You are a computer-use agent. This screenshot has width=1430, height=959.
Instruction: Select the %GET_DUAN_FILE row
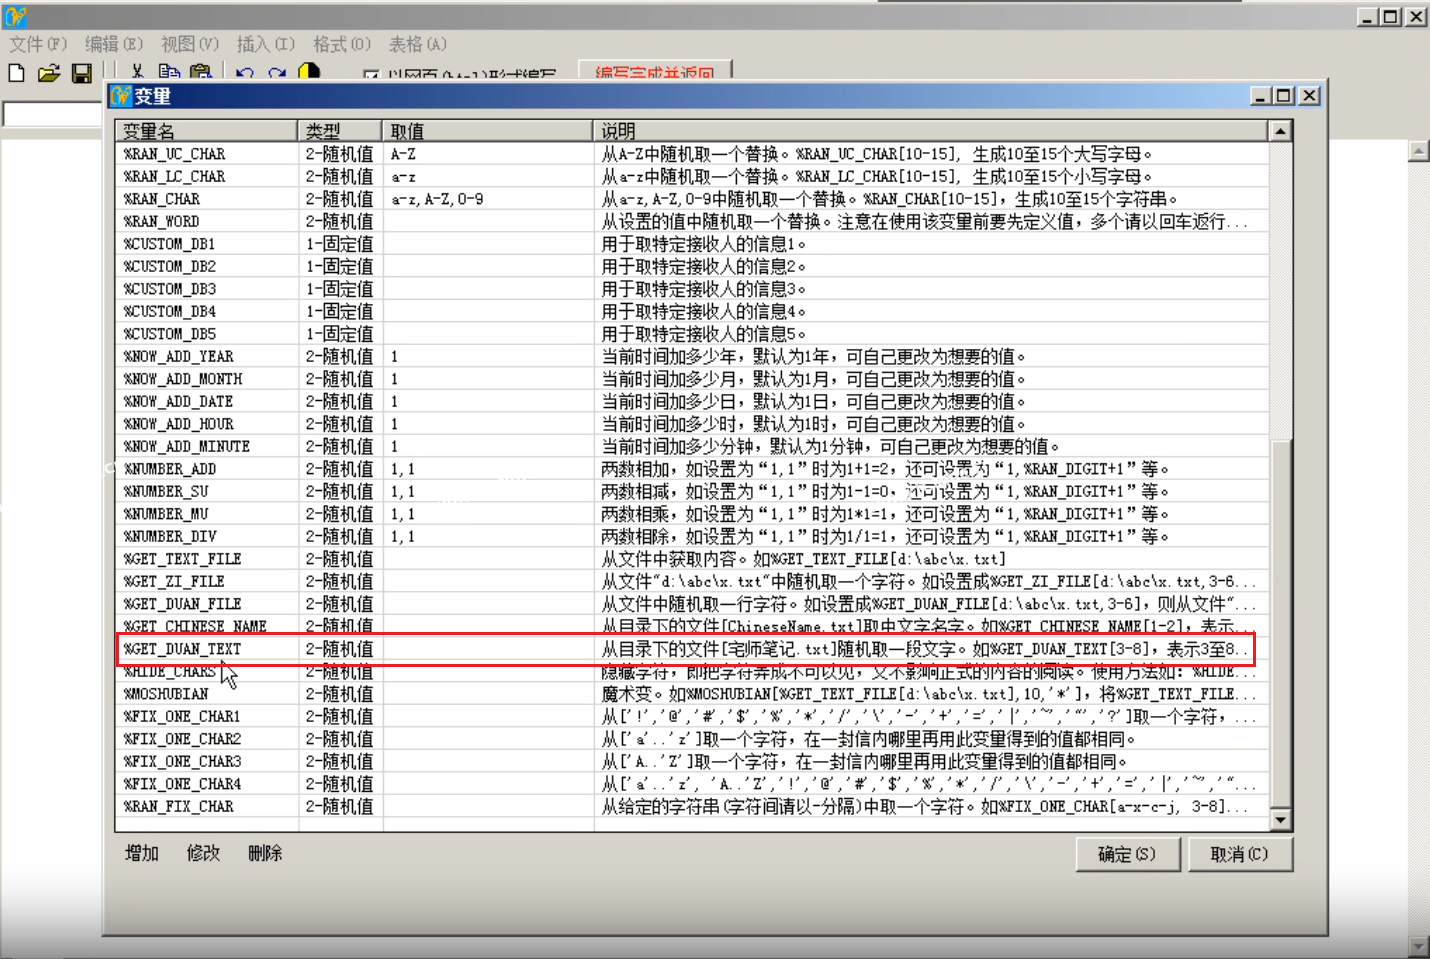pos(692,604)
